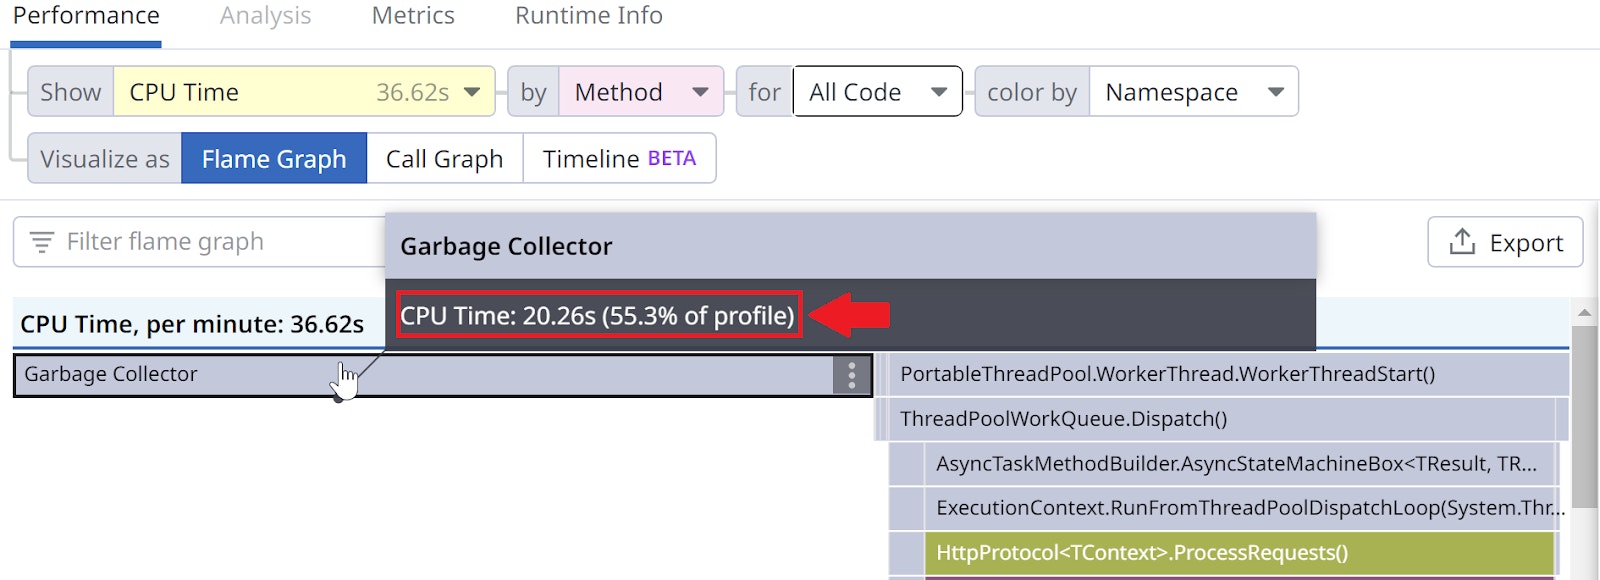
Task: Open the Runtime Info tab
Action: coord(589,16)
